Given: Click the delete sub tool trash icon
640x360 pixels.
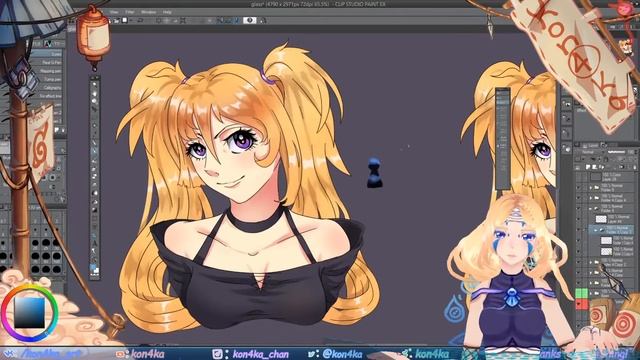Looking at the screenshot, I should click(x=63, y=130).
